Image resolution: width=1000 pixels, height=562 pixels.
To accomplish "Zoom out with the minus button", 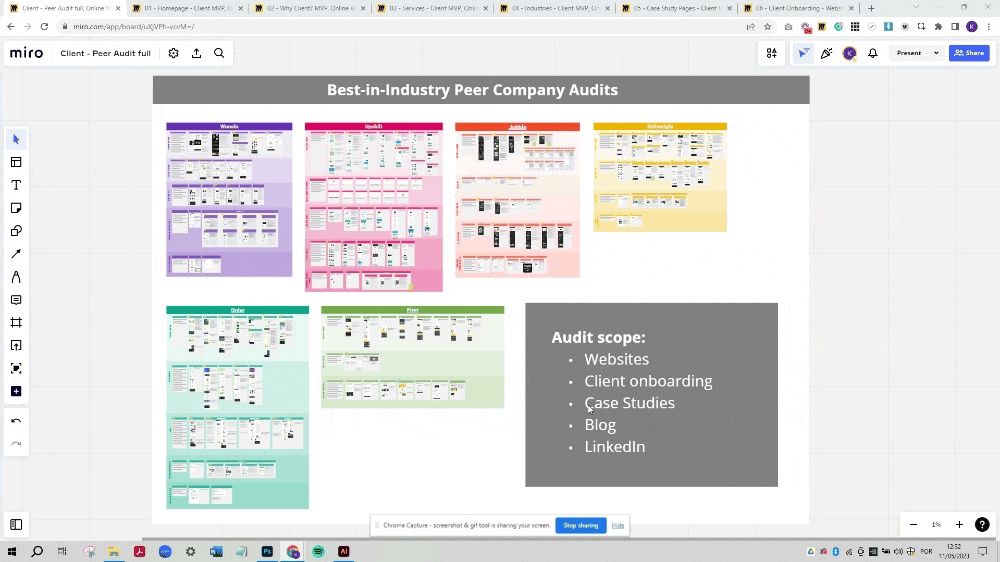I will (913, 524).
